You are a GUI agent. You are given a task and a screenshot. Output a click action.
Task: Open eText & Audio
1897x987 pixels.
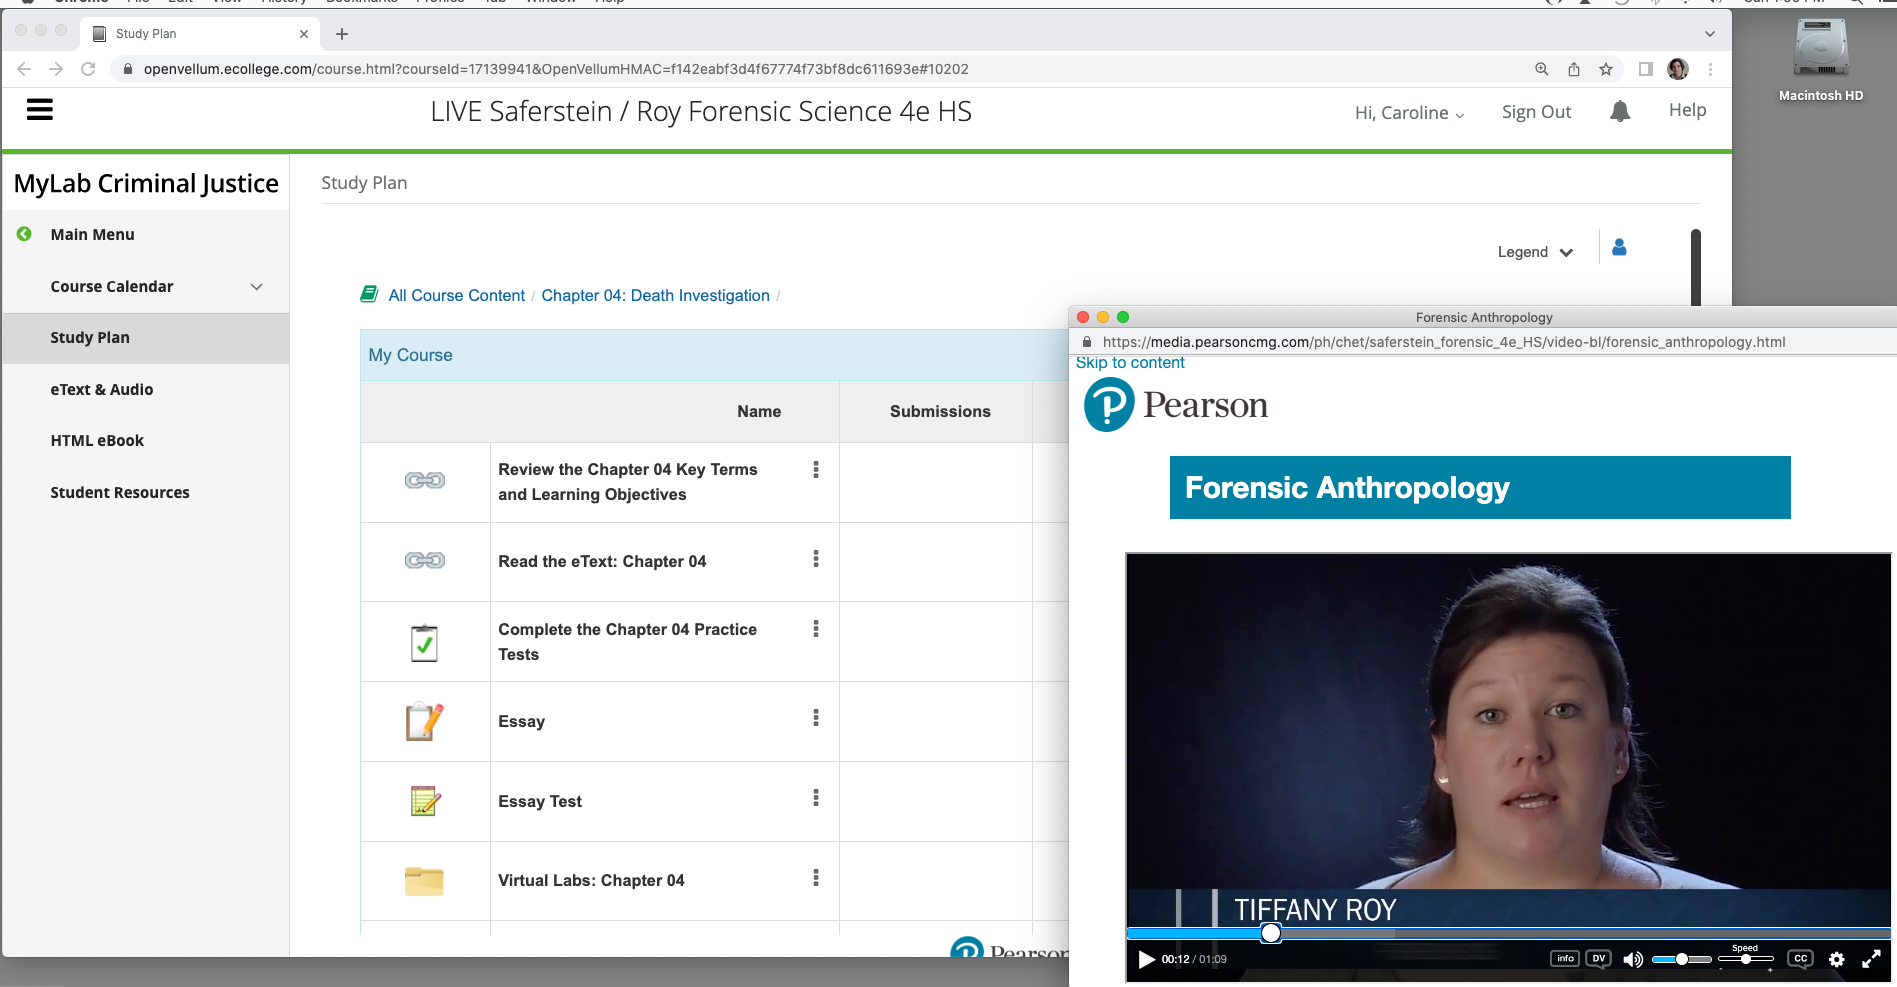(102, 389)
